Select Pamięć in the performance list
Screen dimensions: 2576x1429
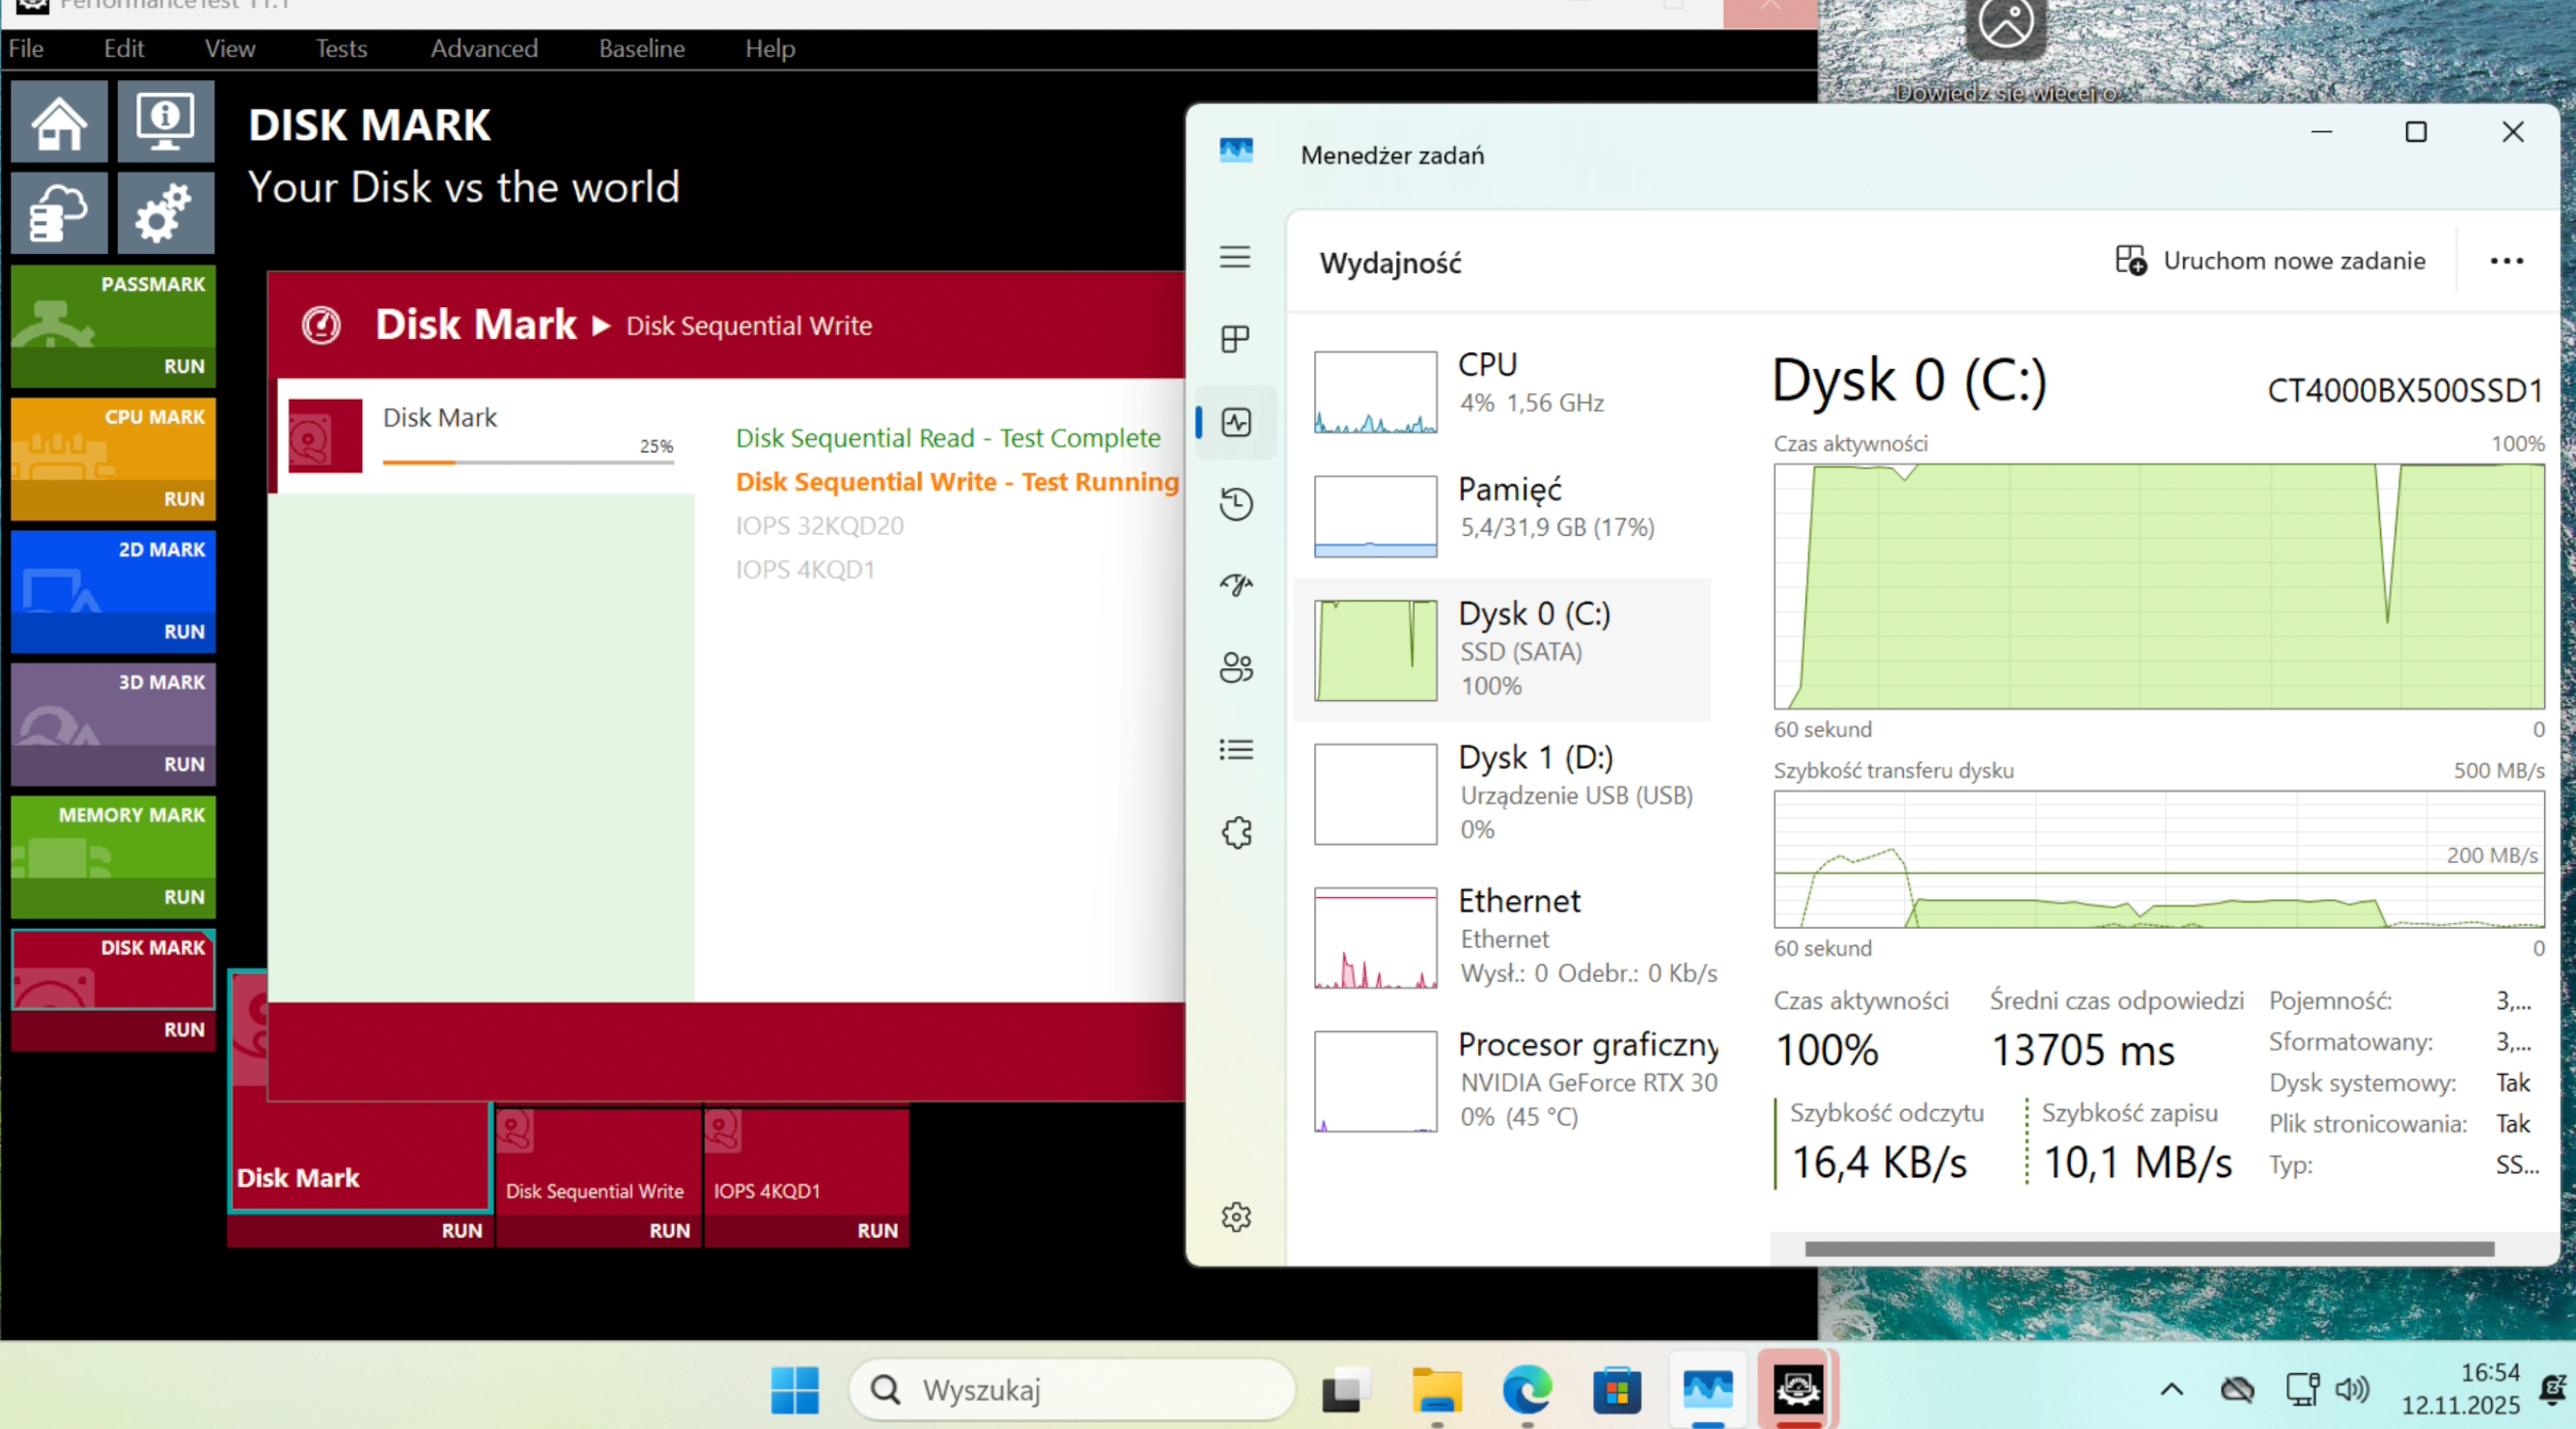point(1502,516)
